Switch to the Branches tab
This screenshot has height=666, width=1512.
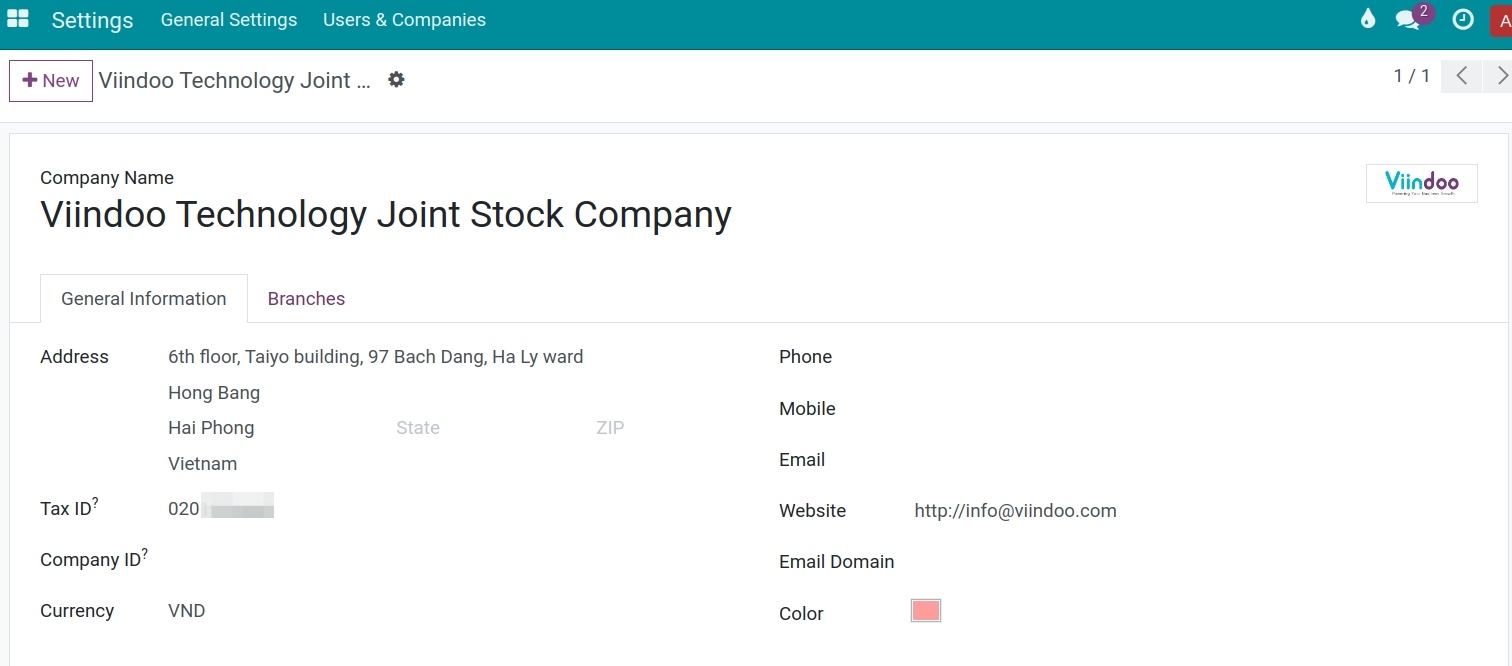[306, 299]
